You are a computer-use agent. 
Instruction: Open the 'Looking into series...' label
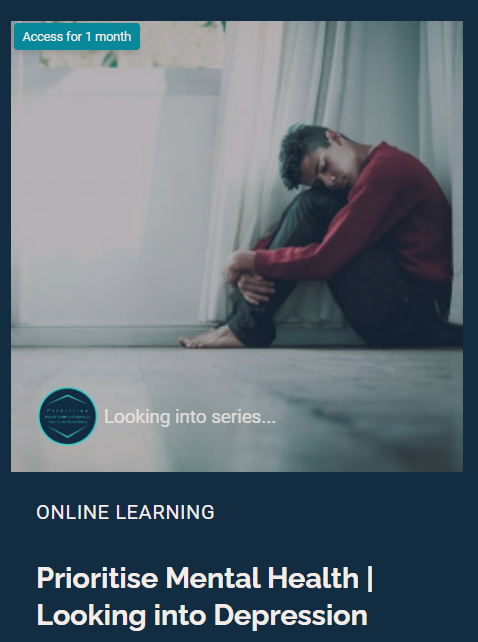pyautogui.click(x=190, y=417)
